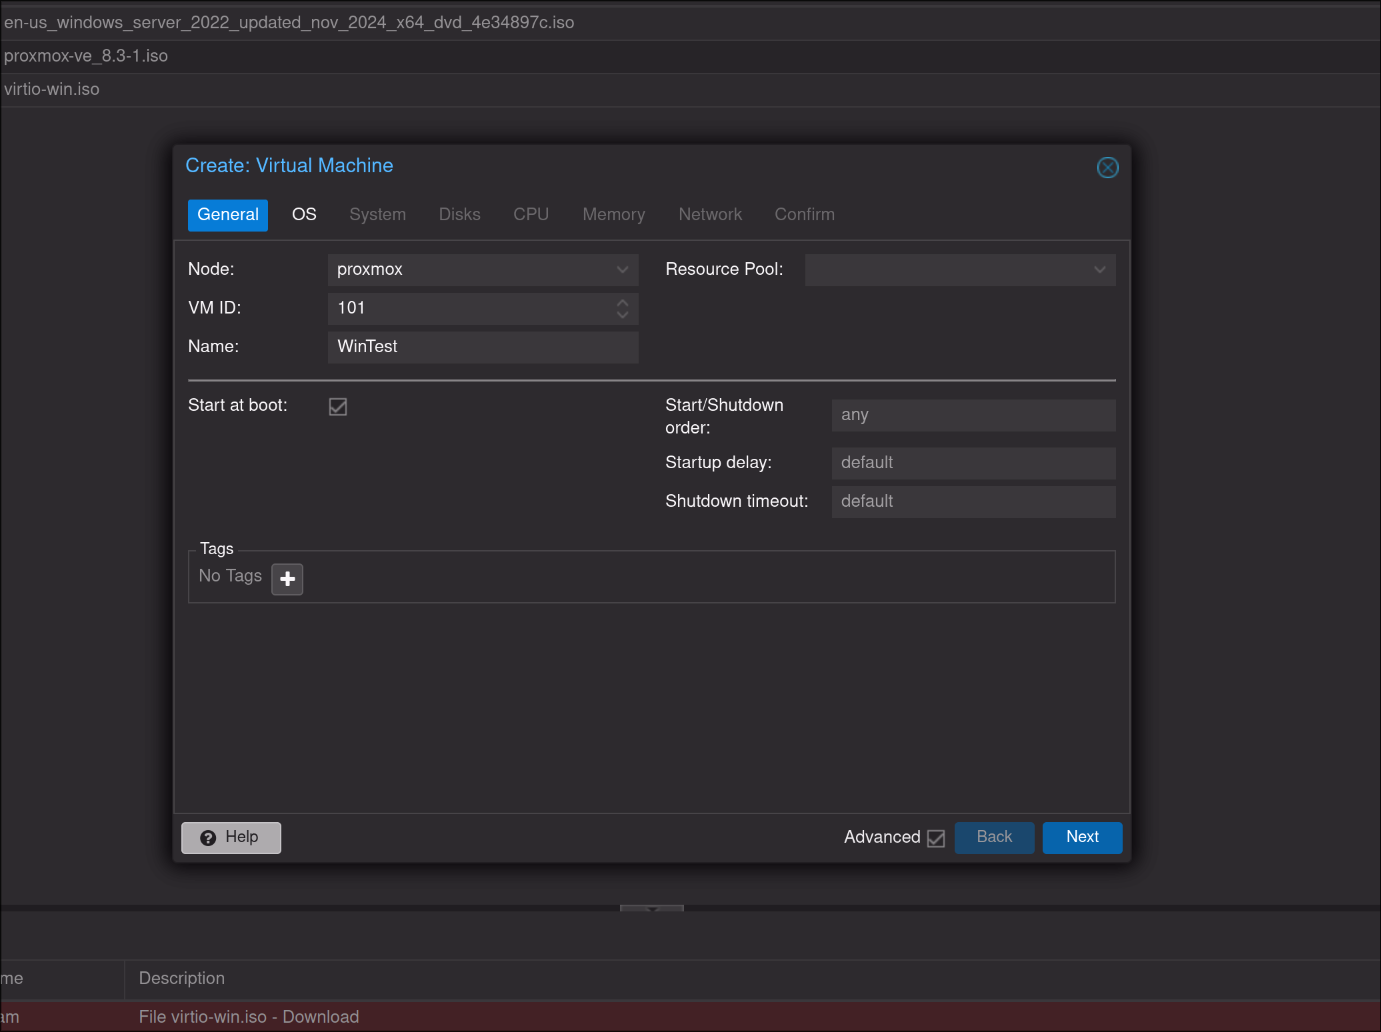Screen dimensions: 1381x1032
Task: Click the panel collapse handle below dialog
Action: click(x=652, y=909)
